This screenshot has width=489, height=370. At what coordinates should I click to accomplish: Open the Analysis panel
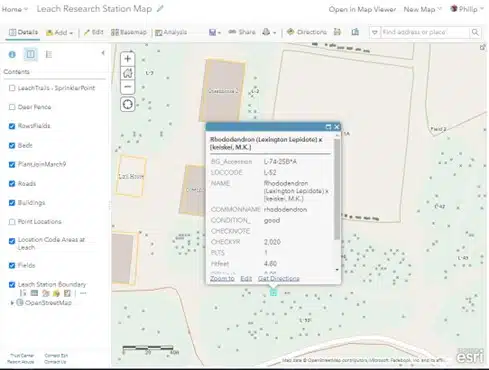[x=171, y=32]
